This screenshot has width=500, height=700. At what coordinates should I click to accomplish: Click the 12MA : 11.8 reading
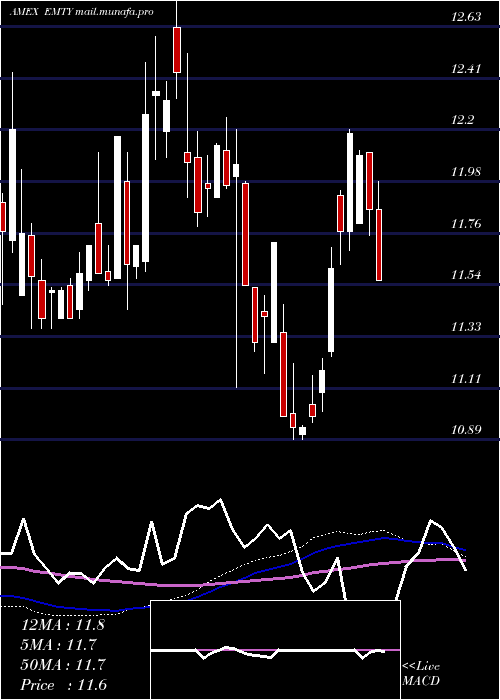pos(62,625)
